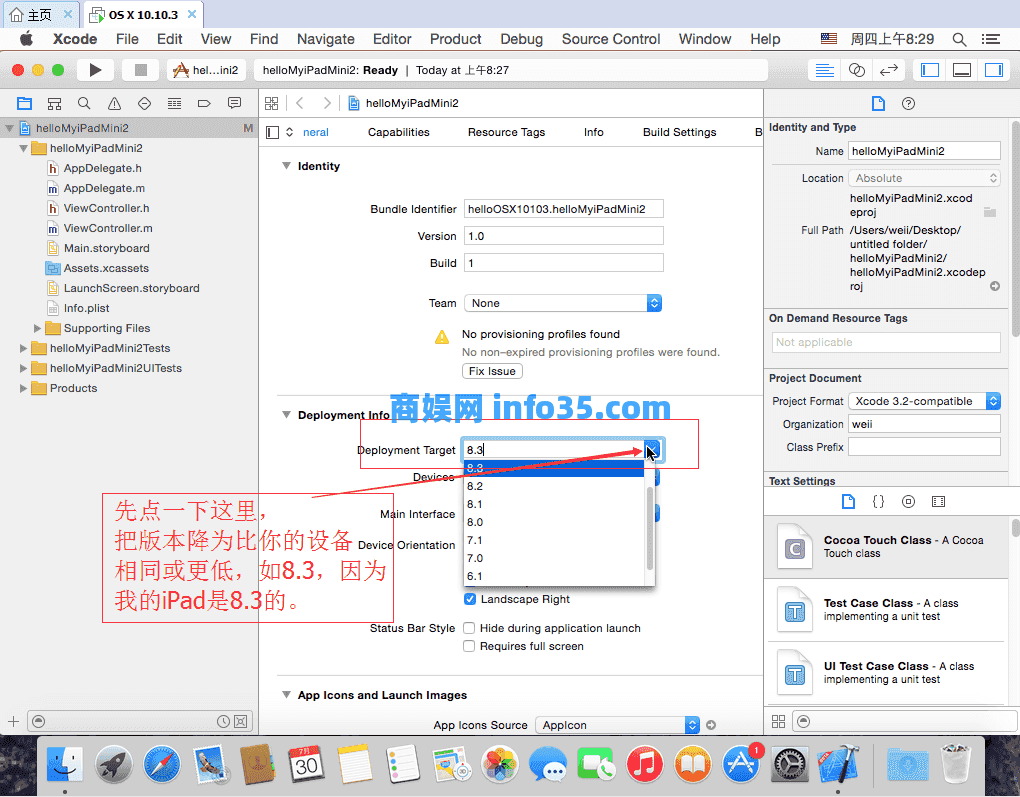
Task: Open the library grid view button
Action: (x=778, y=721)
